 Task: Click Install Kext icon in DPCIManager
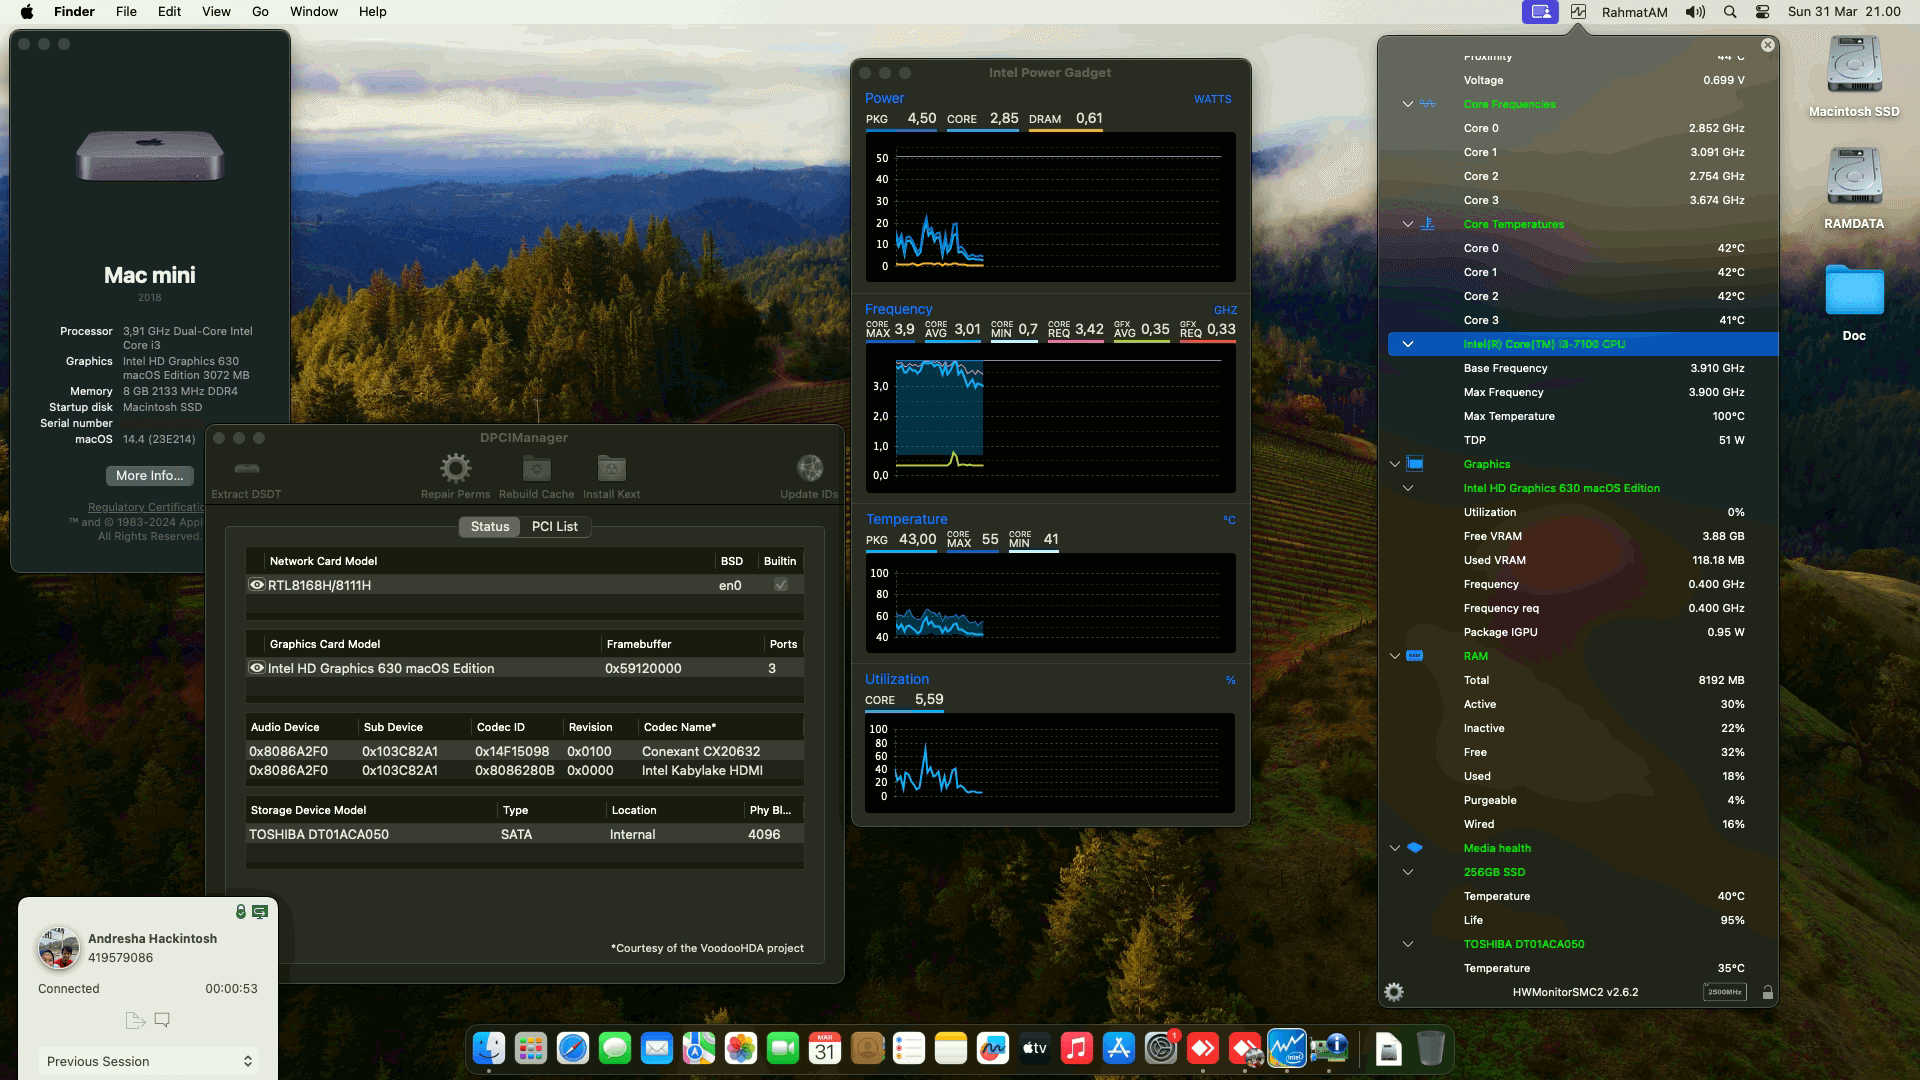[611, 468]
